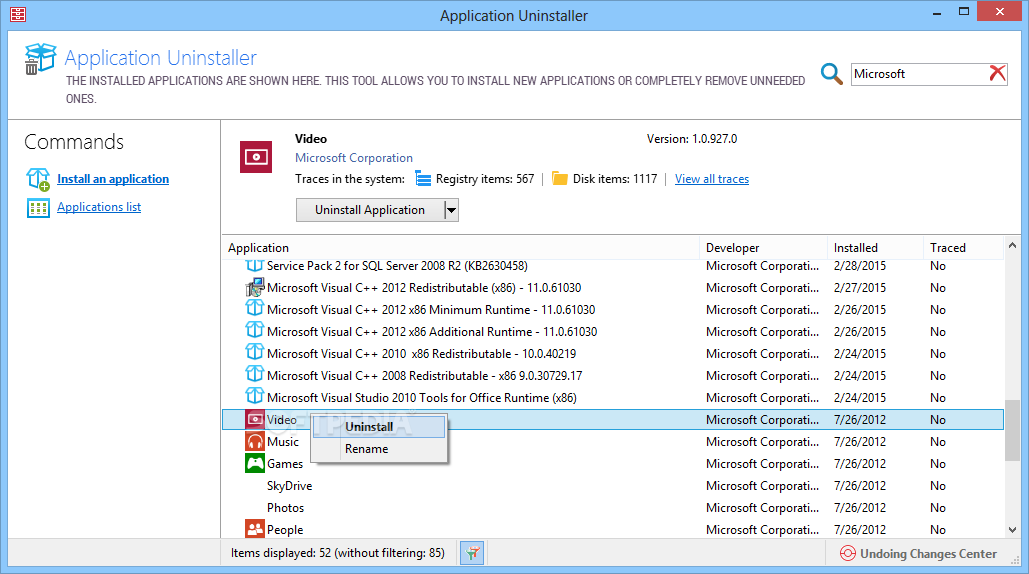Open the View all traces link
This screenshot has width=1029, height=574.
(712, 179)
